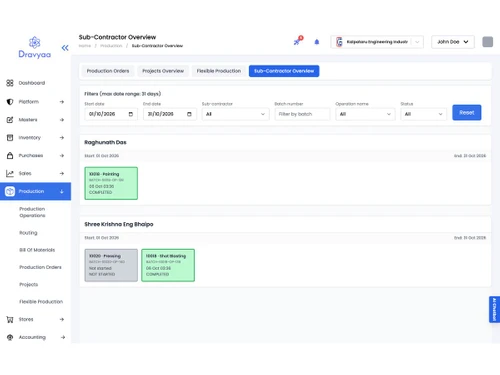The width and height of the screenshot is (500, 375).
Task: Open the Dashboard grid icon
Action: (10, 83)
